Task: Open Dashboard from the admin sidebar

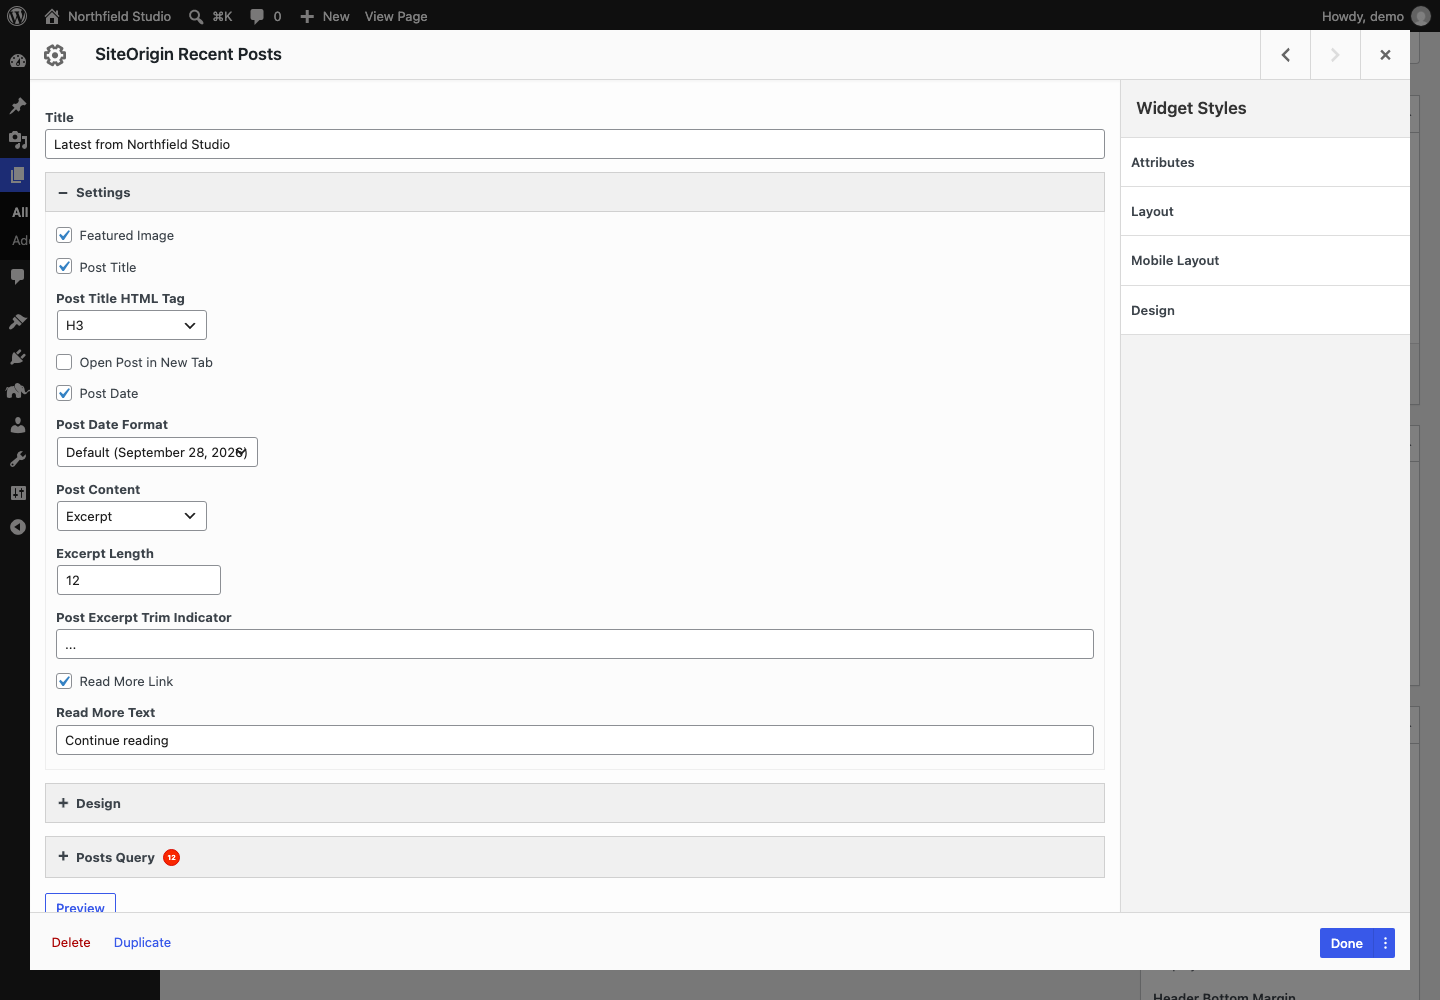Action: point(17,60)
